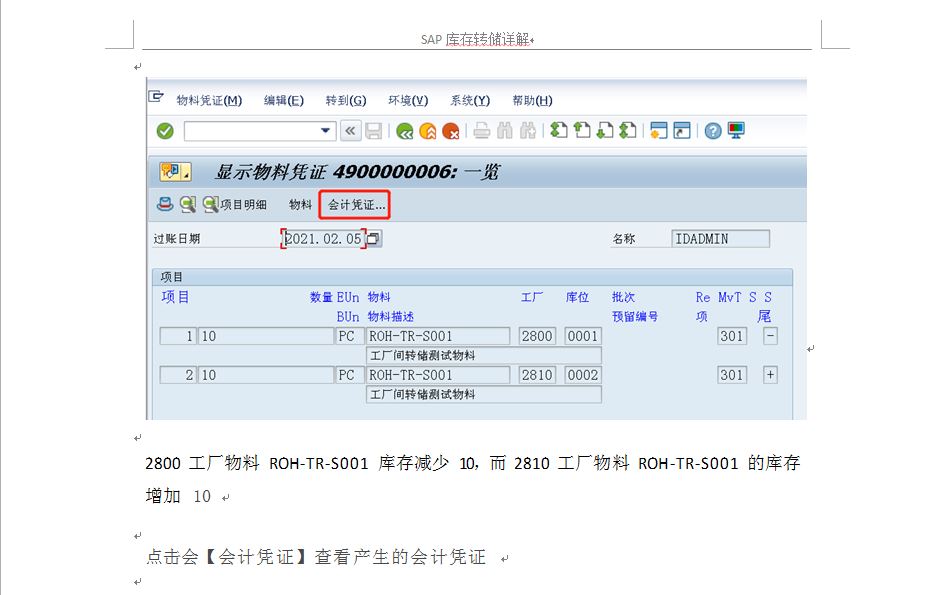Screen dimensions: 945x595
Task: Open the posting date value-help button
Action: click(x=374, y=239)
